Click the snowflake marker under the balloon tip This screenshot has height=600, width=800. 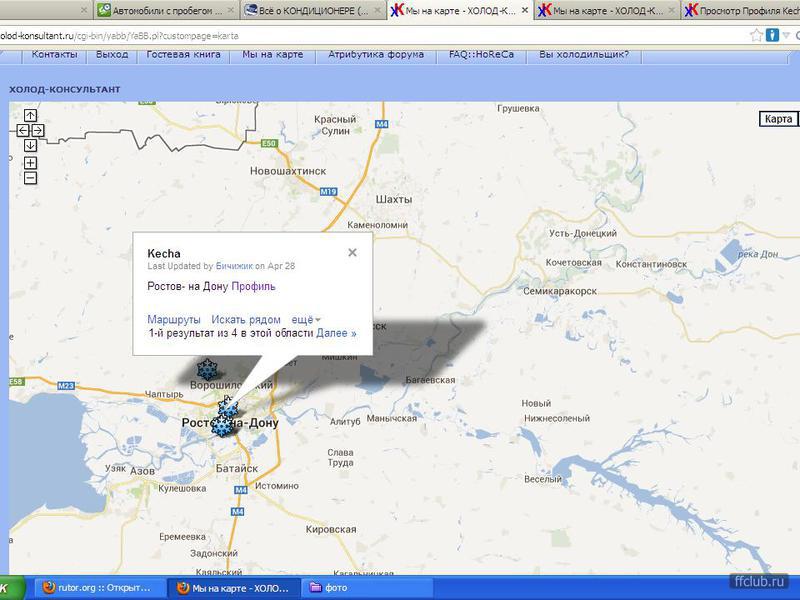click(228, 408)
